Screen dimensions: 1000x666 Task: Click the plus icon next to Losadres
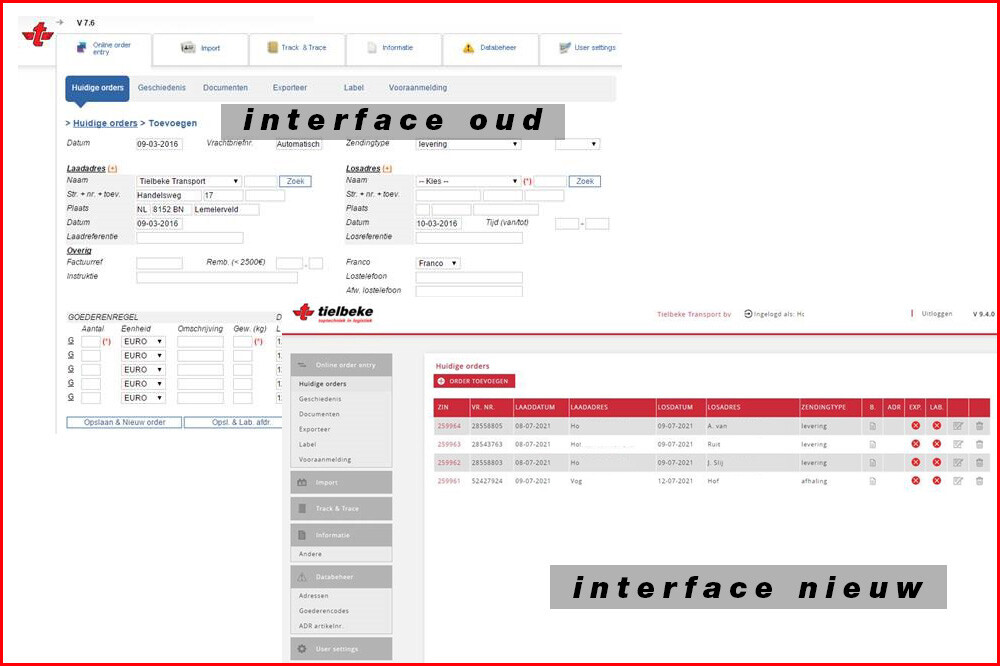pyautogui.click(x=387, y=169)
